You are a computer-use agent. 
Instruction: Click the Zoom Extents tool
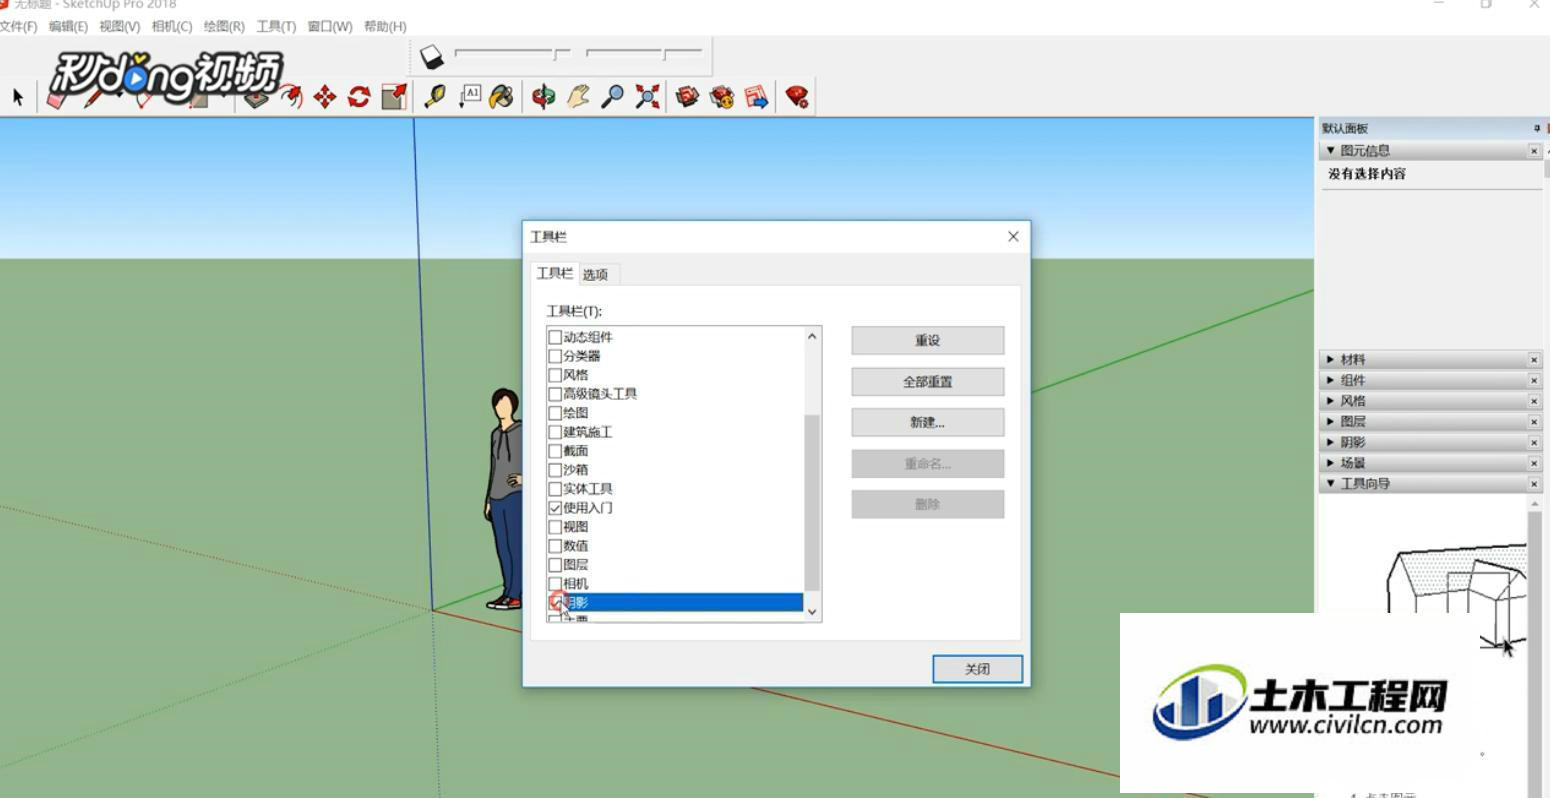647,96
